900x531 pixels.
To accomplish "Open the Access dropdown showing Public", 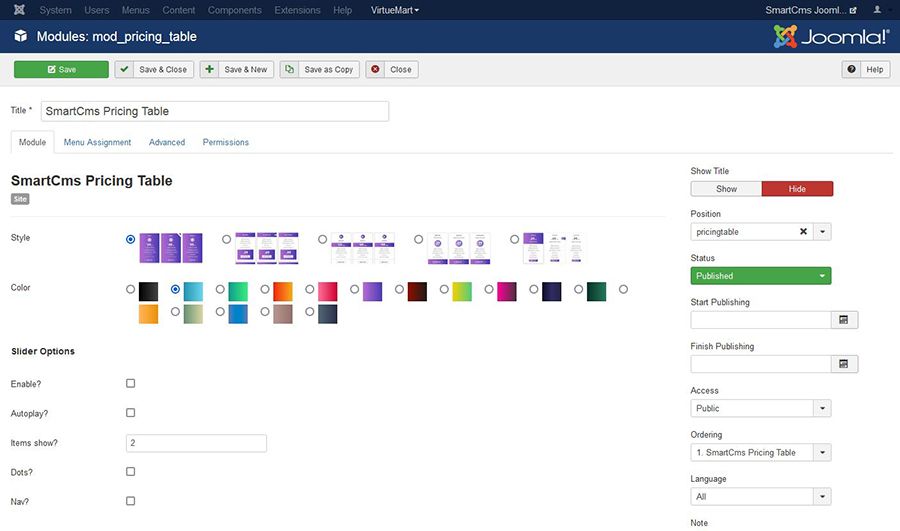I will coord(761,408).
